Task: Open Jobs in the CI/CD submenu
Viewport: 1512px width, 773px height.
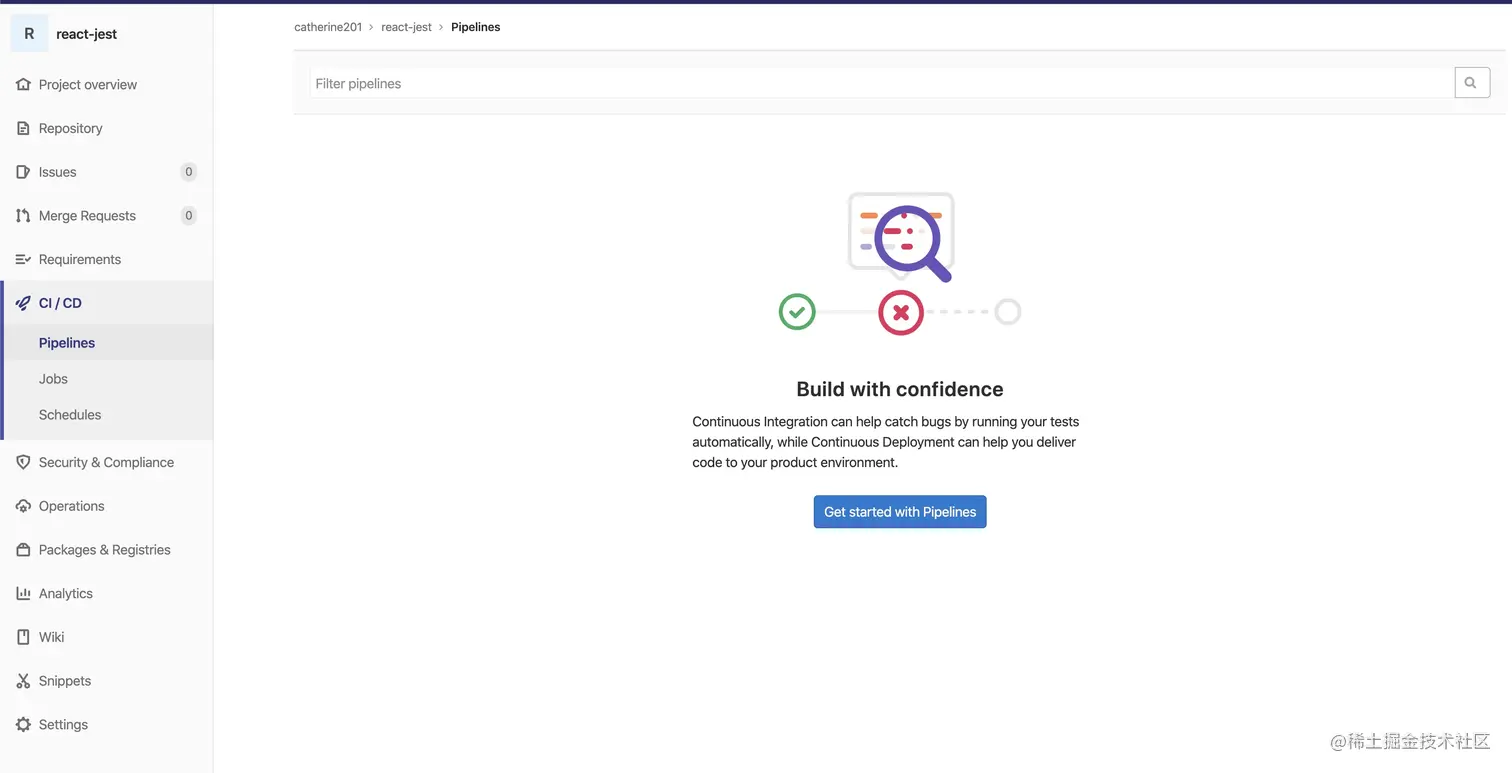Action: coord(53,379)
